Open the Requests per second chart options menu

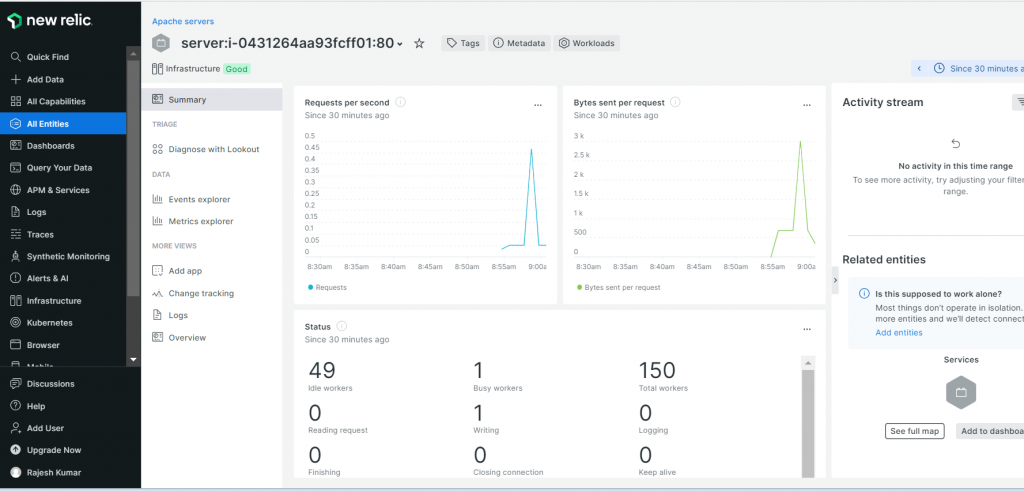pyautogui.click(x=538, y=104)
